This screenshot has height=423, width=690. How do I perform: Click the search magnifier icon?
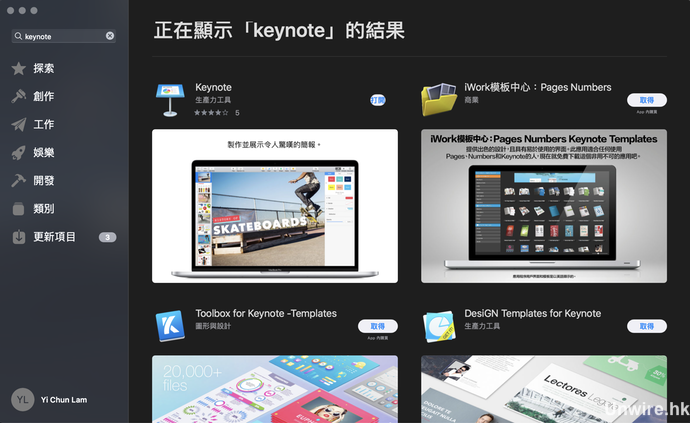(x=18, y=36)
